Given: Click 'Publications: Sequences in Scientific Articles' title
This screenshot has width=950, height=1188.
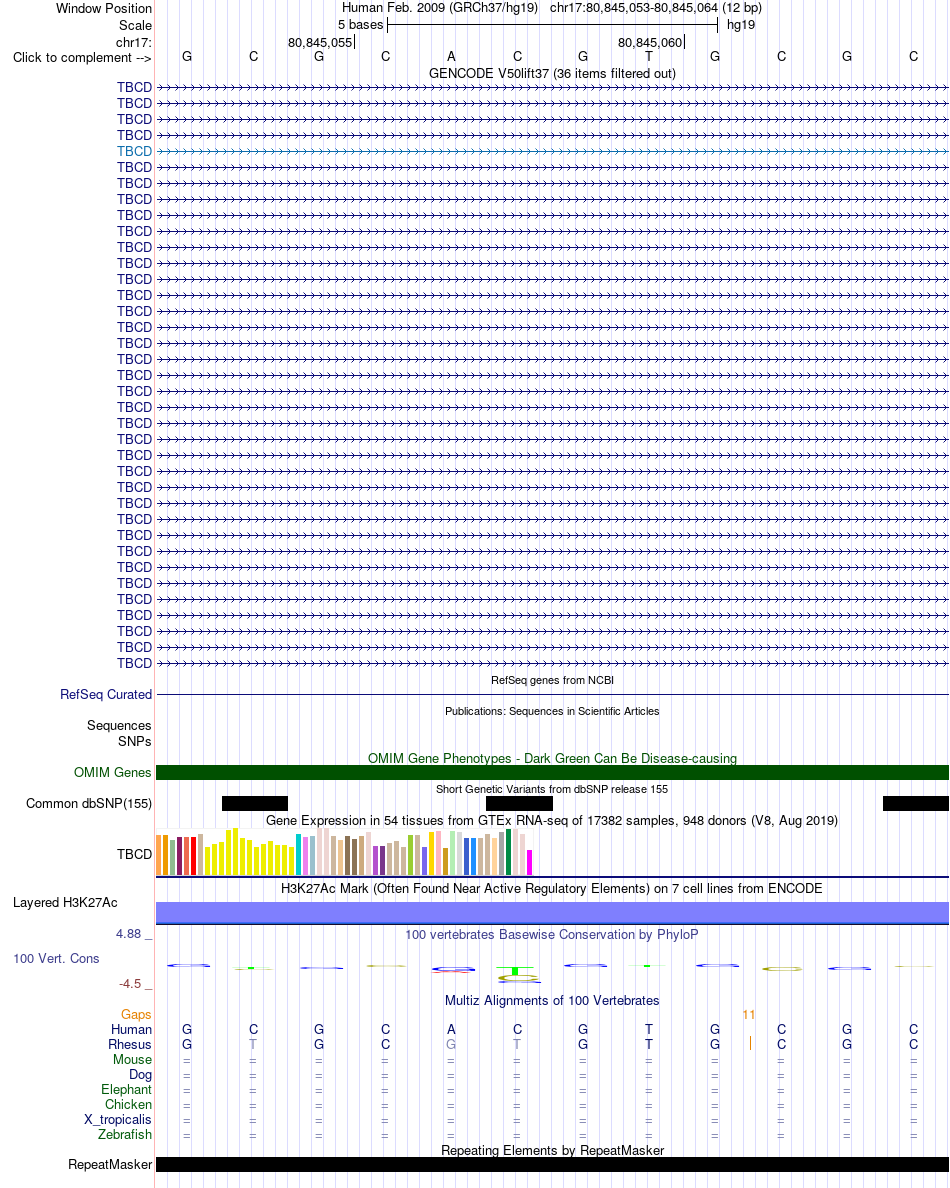Looking at the screenshot, I should [552, 711].
